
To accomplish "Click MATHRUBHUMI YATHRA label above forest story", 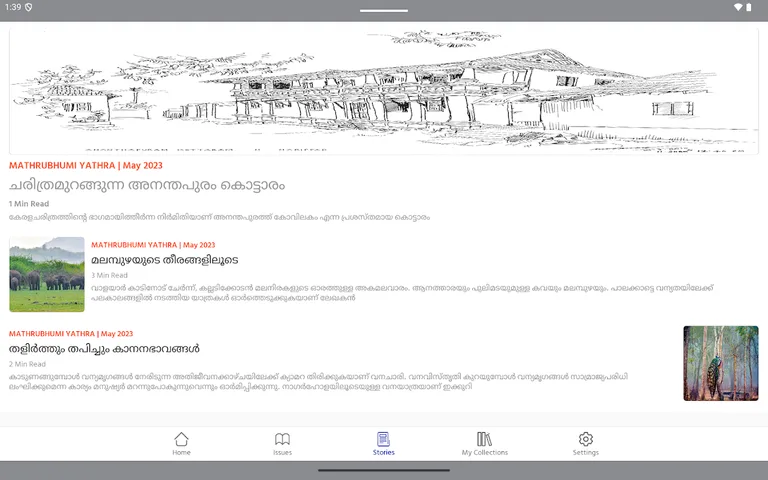I will [71, 334].
